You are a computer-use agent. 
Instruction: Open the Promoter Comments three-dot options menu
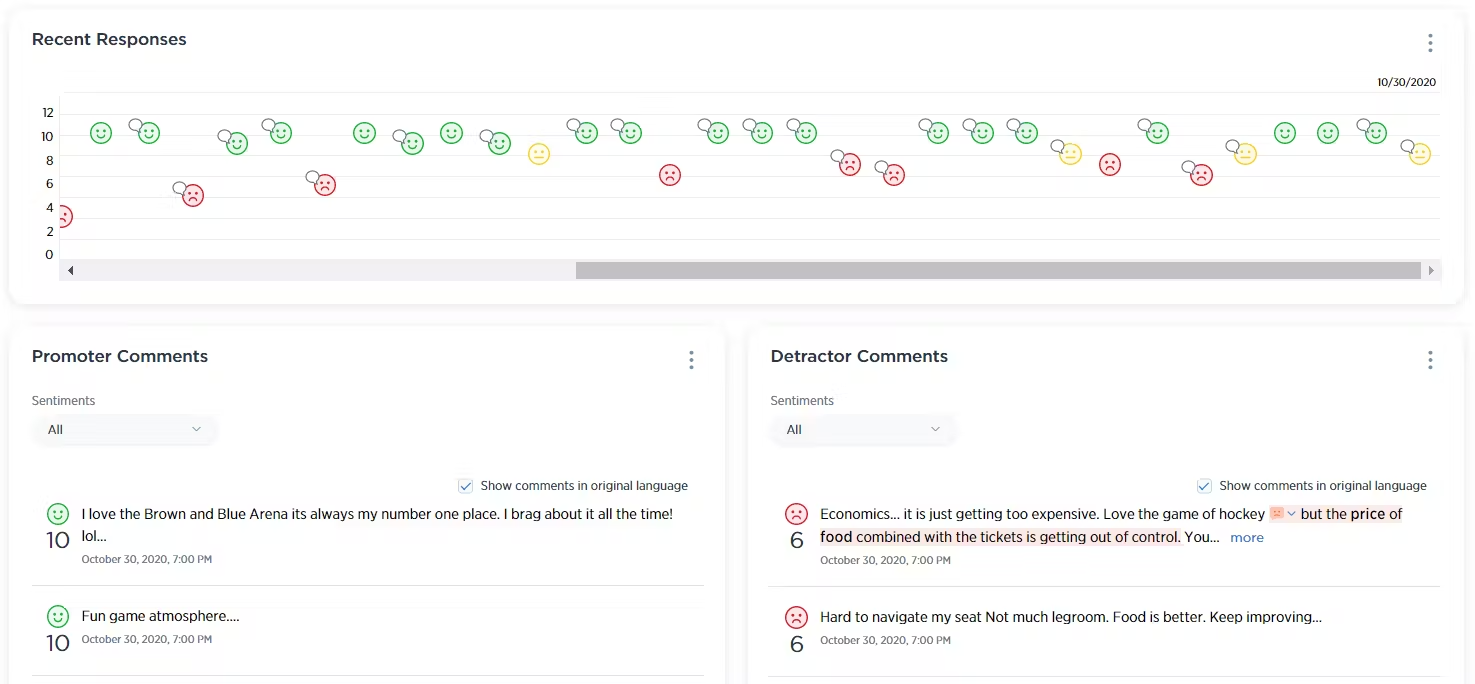click(691, 360)
